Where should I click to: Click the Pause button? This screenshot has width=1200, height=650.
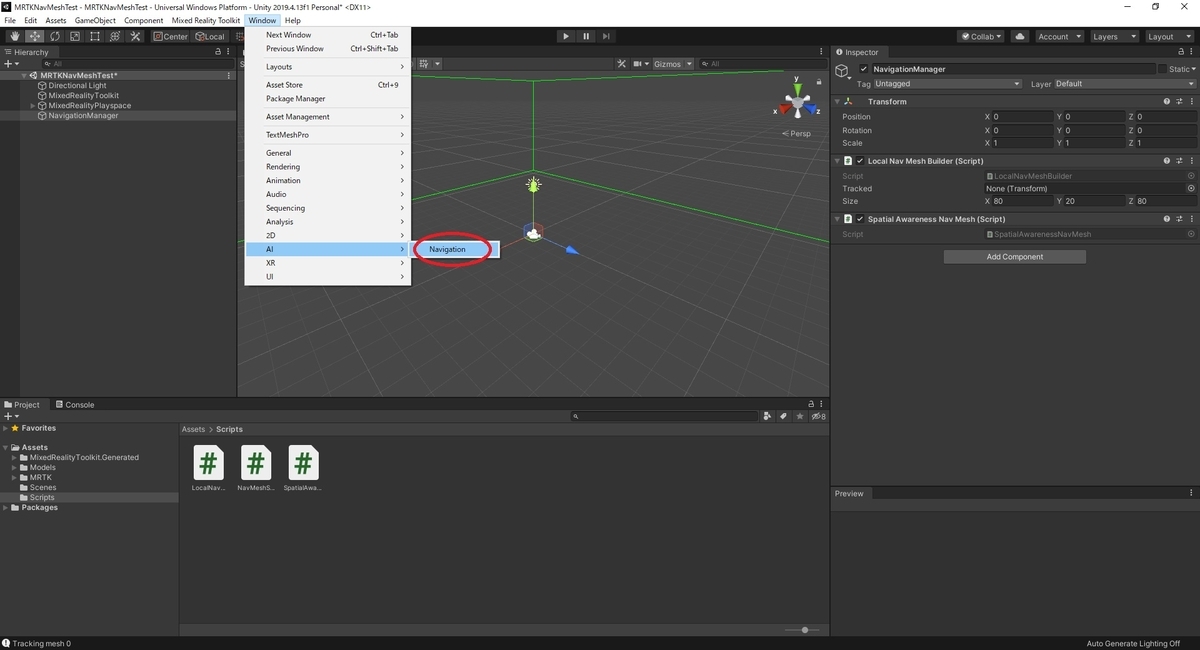[586, 36]
